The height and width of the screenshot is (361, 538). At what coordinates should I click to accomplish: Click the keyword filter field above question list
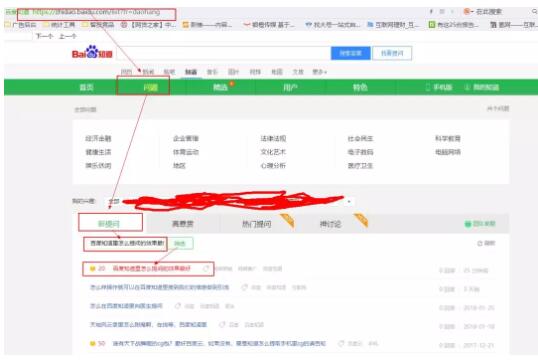click(127, 243)
